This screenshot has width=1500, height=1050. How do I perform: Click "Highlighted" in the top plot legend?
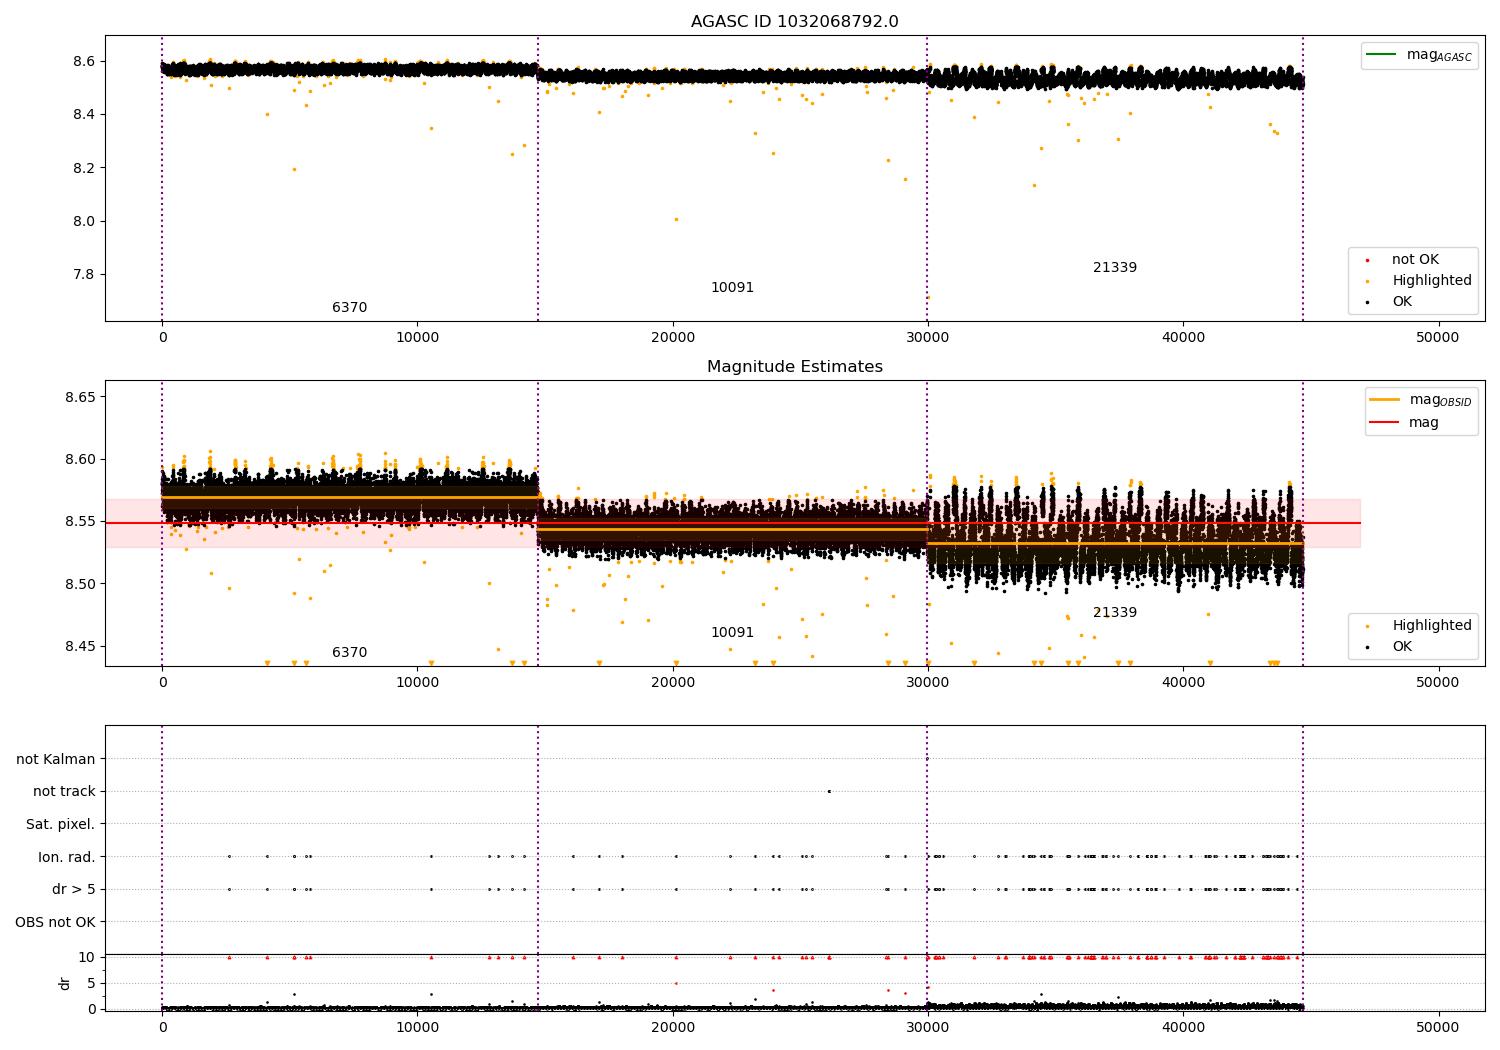pyautogui.click(x=1432, y=281)
